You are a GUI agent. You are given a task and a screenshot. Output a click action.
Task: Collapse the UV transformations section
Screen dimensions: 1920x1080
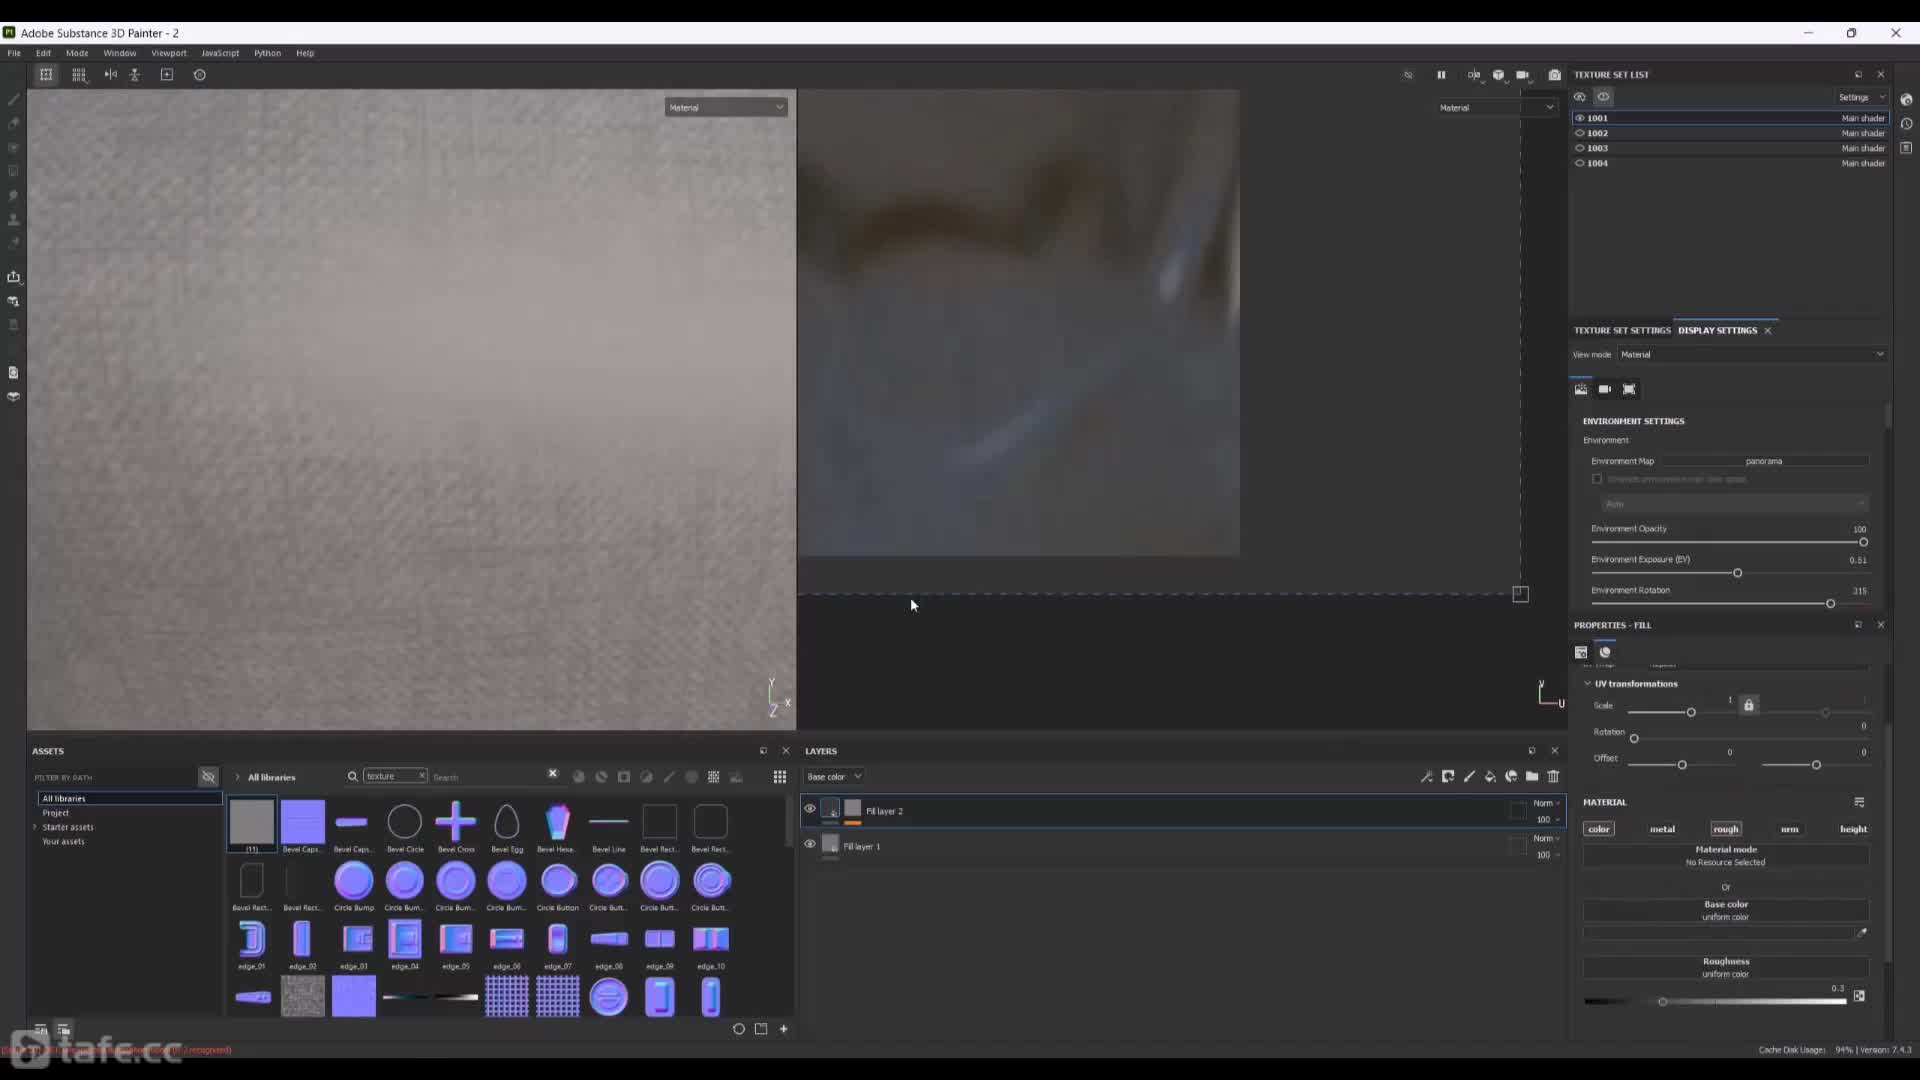[1587, 684]
